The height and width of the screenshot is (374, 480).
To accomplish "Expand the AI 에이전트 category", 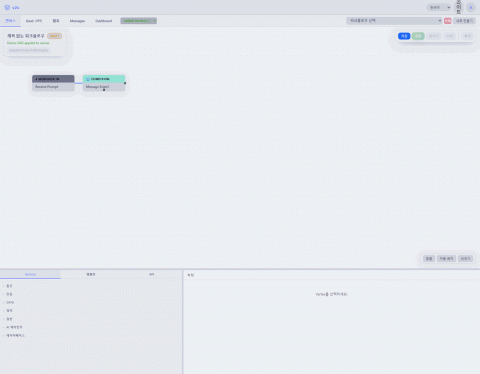I will pos(13,327).
